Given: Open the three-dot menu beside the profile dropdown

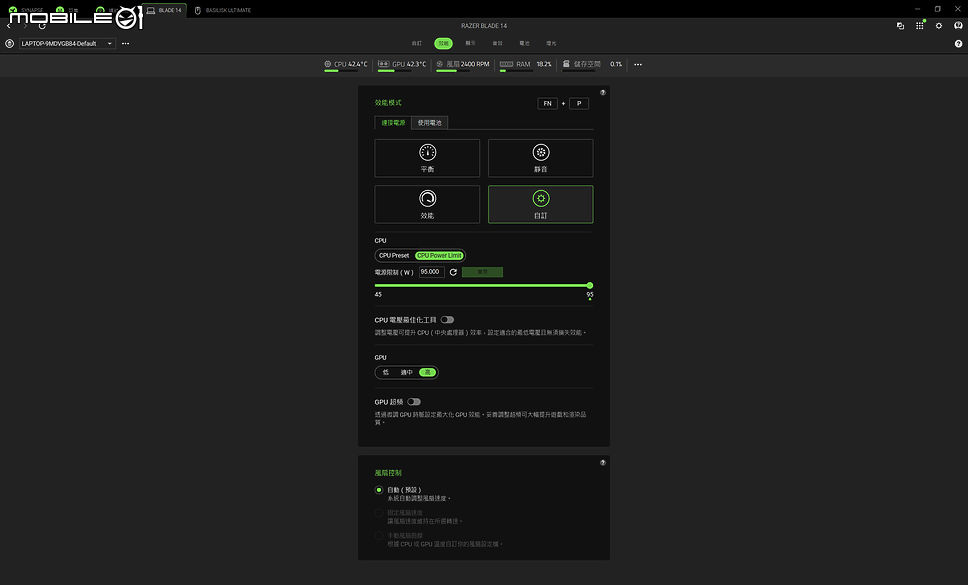Looking at the screenshot, I should pyautogui.click(x=125, y=44).
